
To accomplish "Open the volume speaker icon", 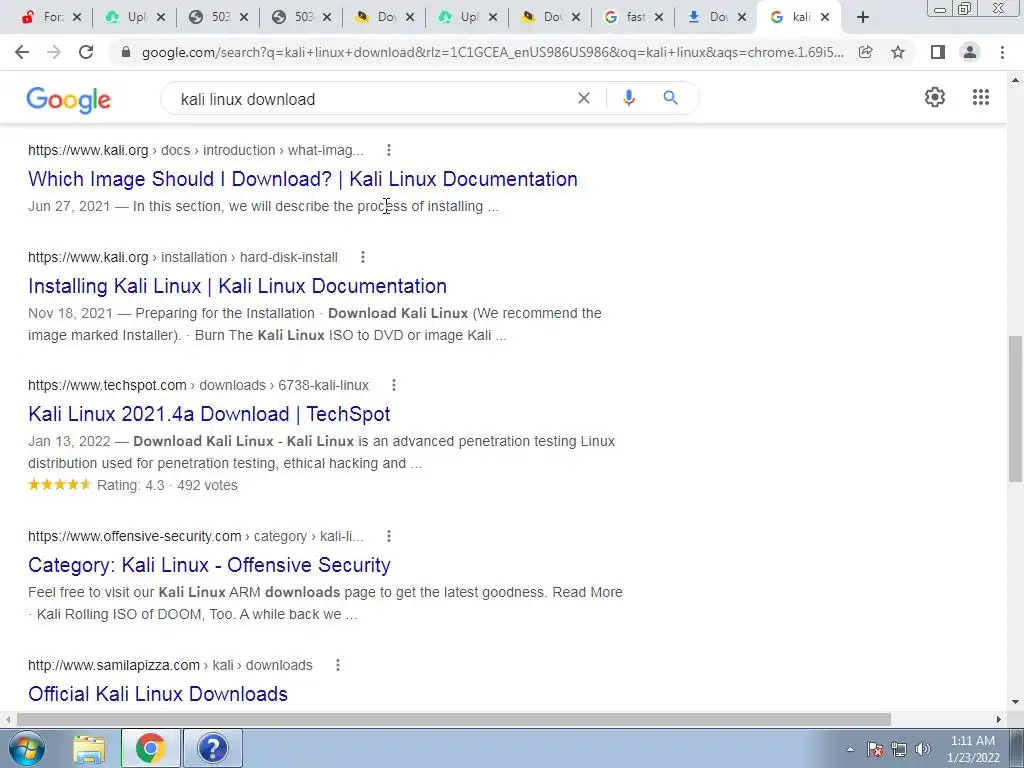I will 922,749.
